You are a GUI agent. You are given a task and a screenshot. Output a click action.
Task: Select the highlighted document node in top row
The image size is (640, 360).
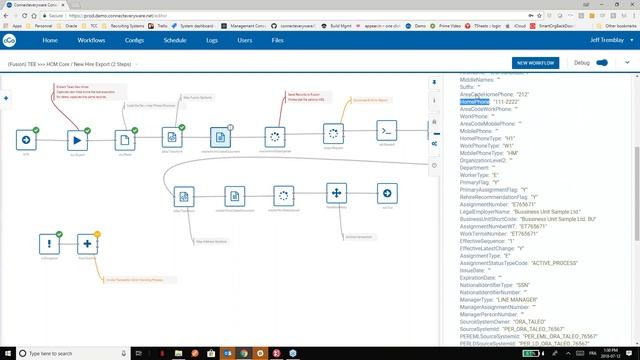[220, 138]
